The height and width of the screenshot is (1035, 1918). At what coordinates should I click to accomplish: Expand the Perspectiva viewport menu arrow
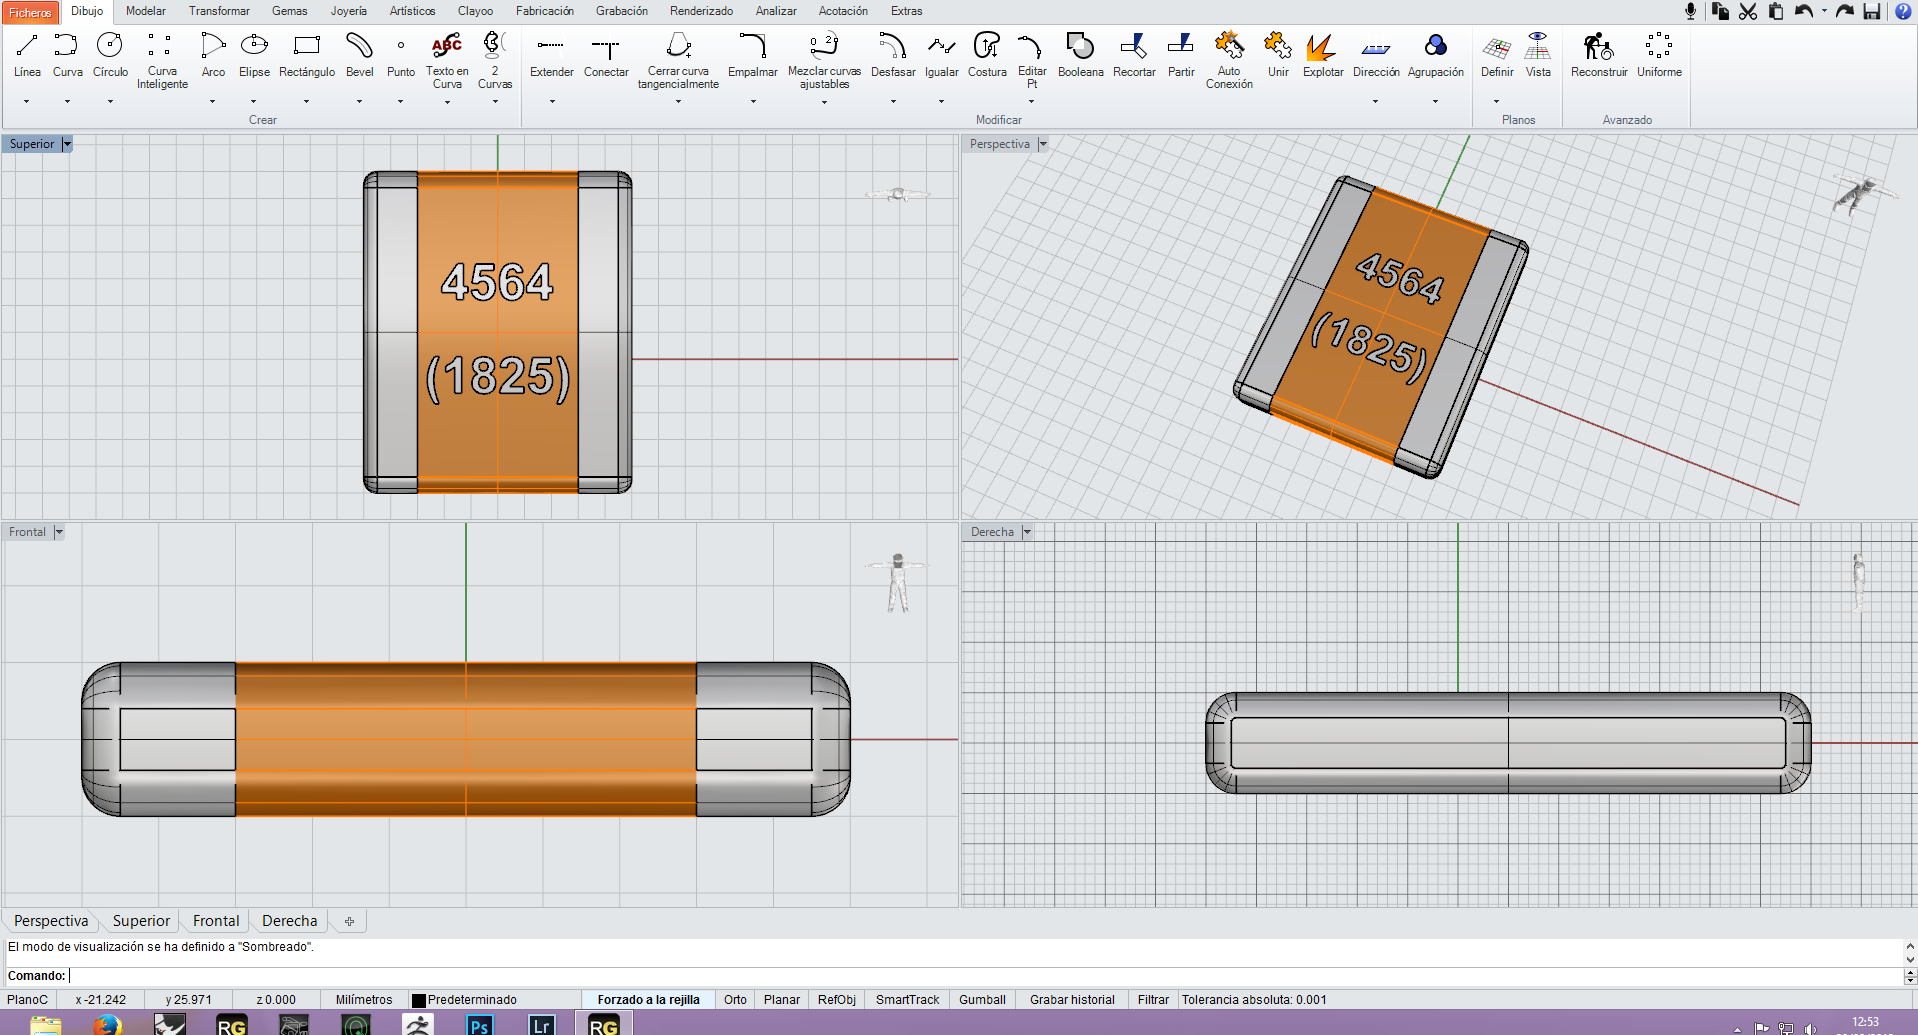pyautogui.click(x=1043, y=144)
